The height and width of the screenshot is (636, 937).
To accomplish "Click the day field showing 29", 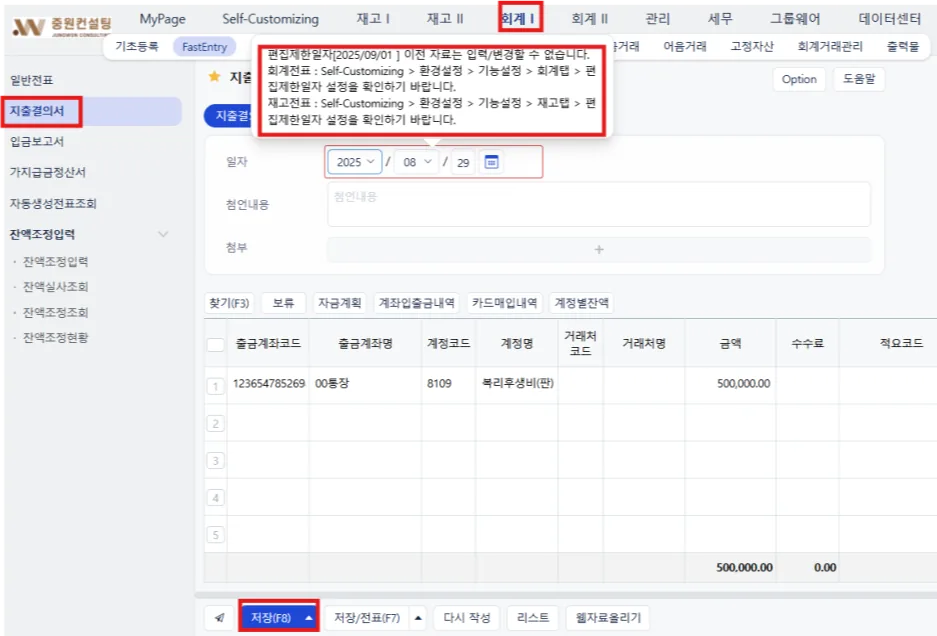I will pos(463,162).
